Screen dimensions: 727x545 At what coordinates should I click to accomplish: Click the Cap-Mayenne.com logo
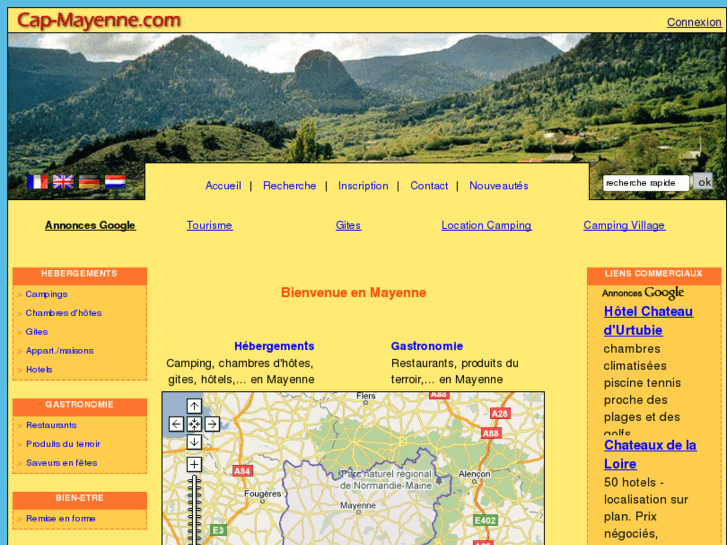tap(99, 20)
